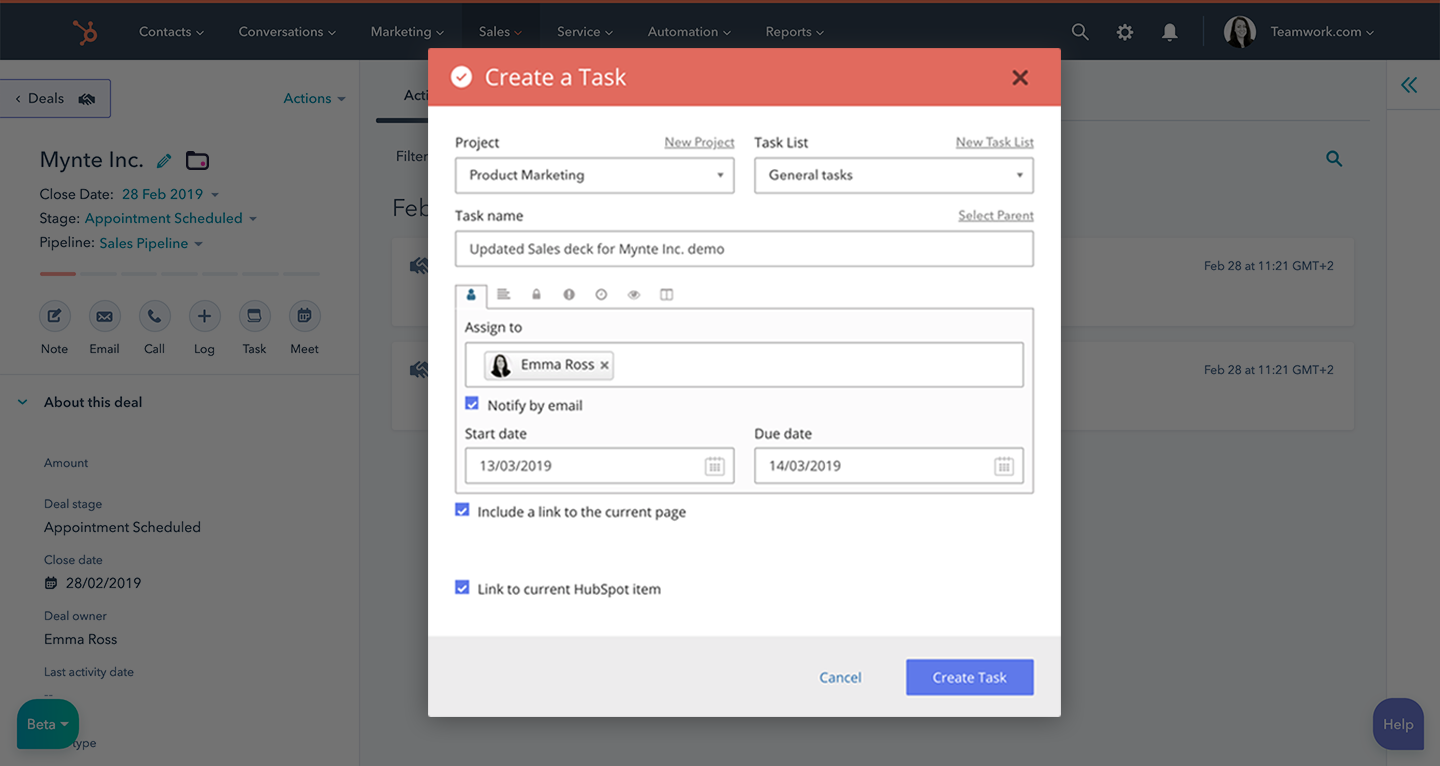Click the Select Parent link

coord(996,215)
